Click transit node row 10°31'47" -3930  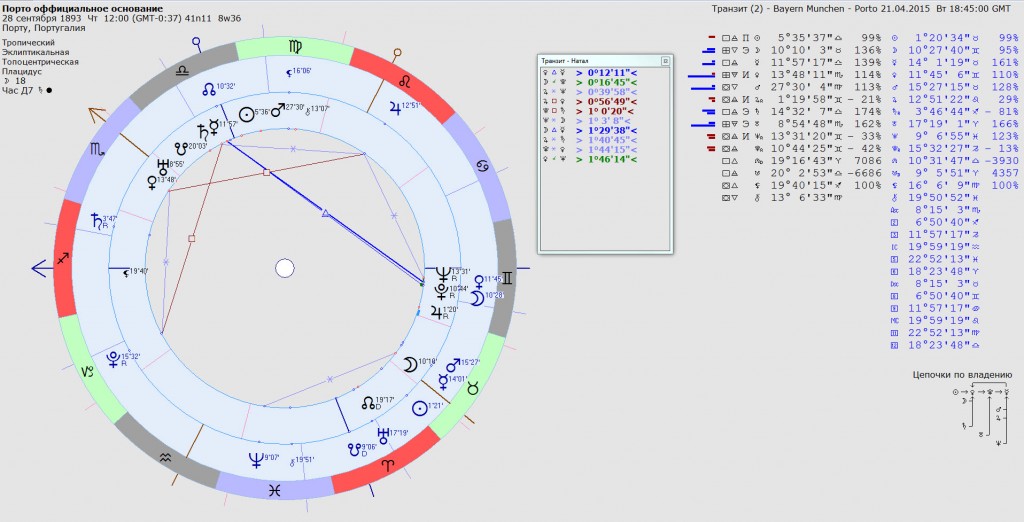pos(955,161)
